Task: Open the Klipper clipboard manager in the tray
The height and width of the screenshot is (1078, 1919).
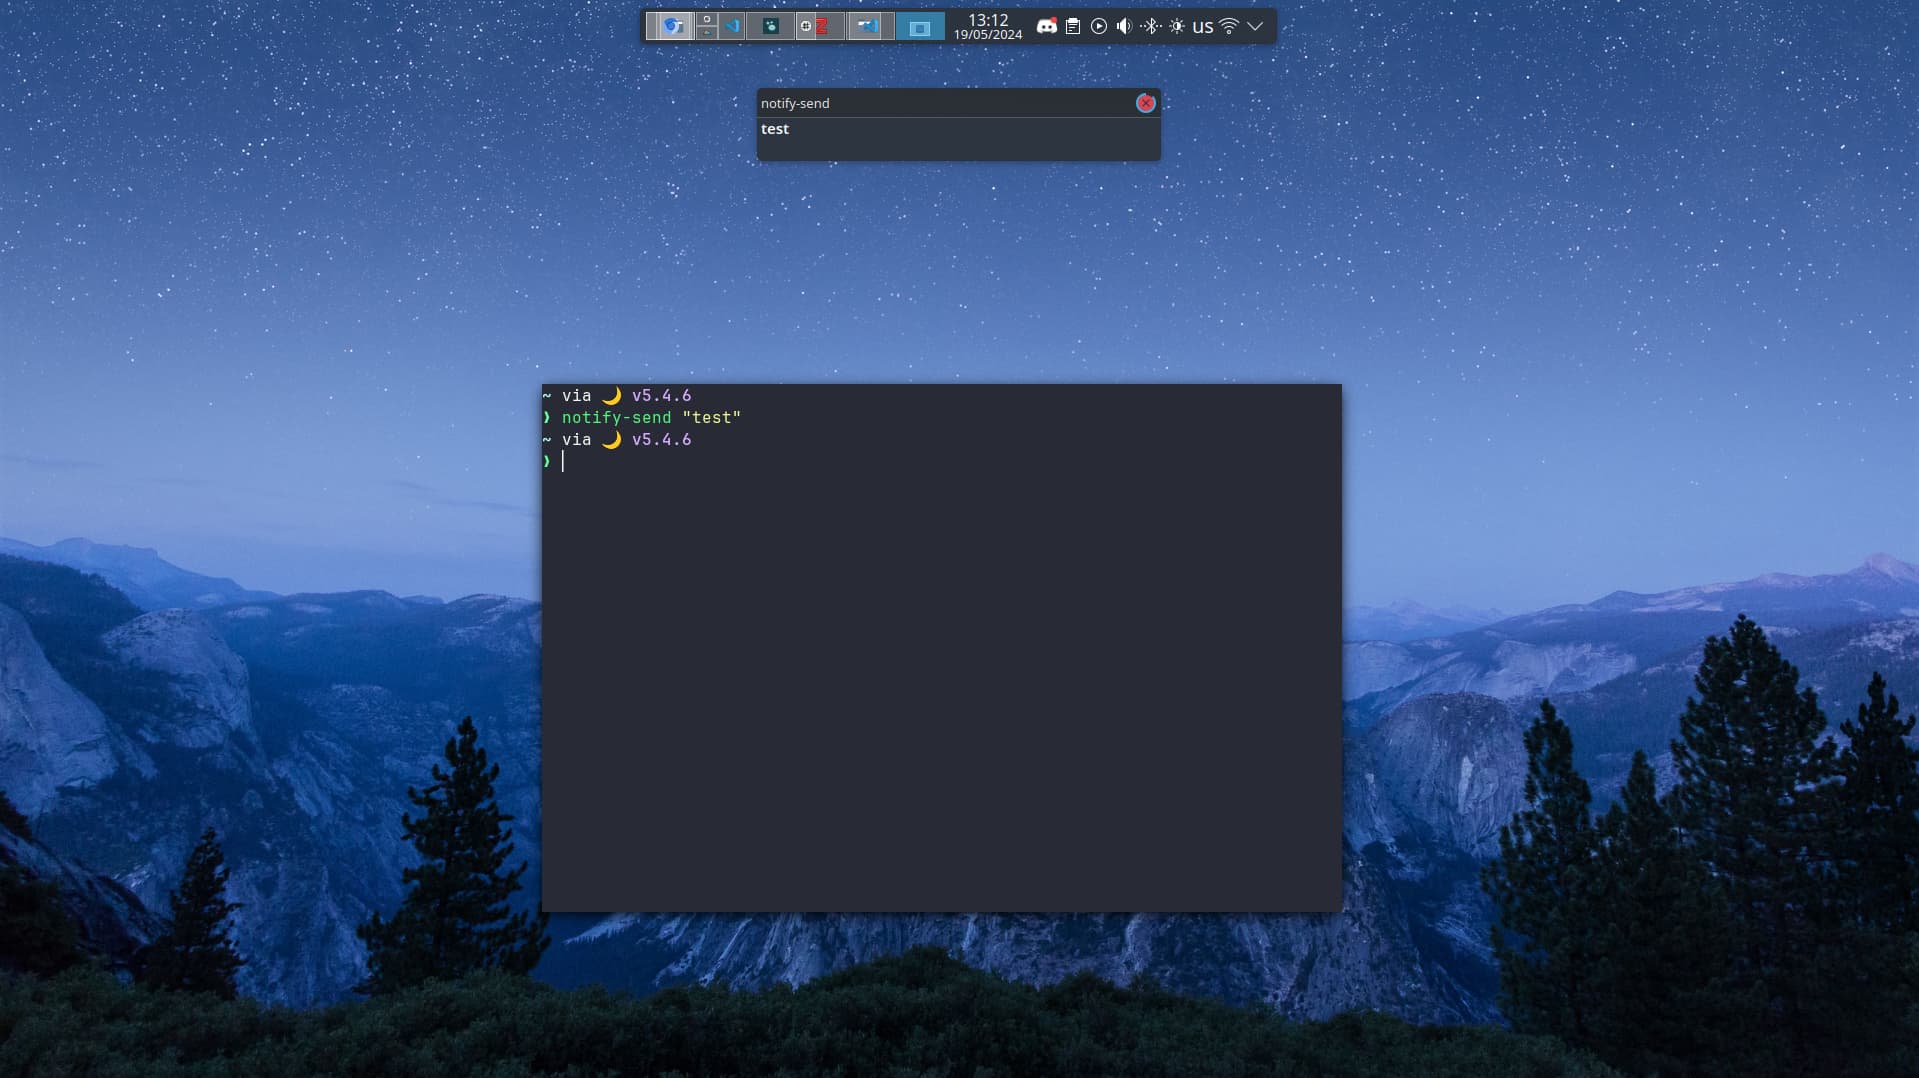Action: [x=1073, y=26]
